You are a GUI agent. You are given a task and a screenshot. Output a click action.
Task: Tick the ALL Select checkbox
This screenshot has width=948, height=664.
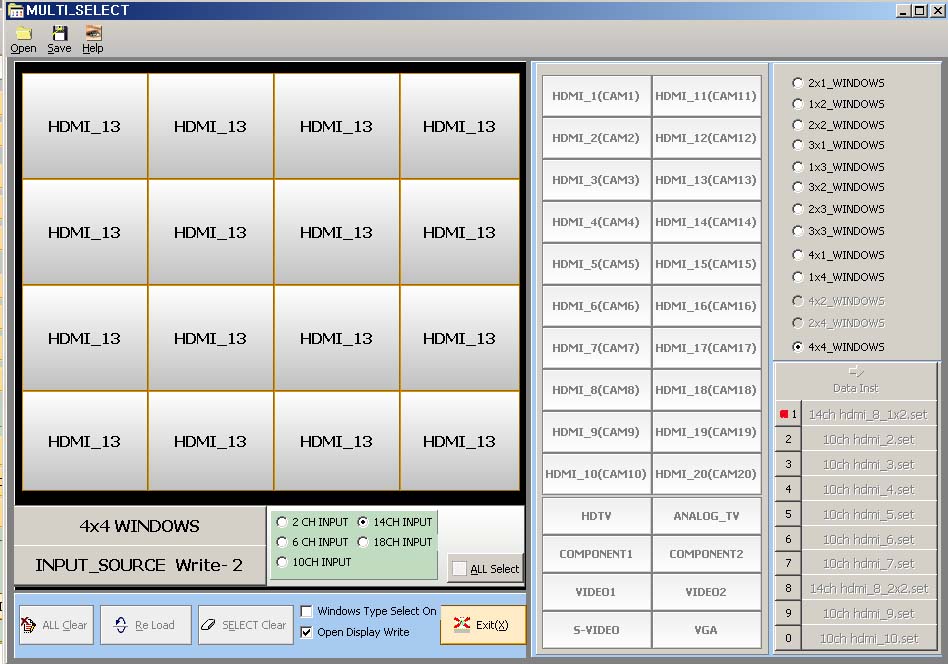(459, 568)
